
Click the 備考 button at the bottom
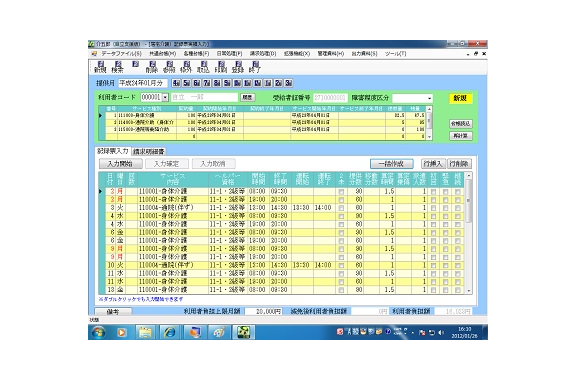[x=113, y=312]
